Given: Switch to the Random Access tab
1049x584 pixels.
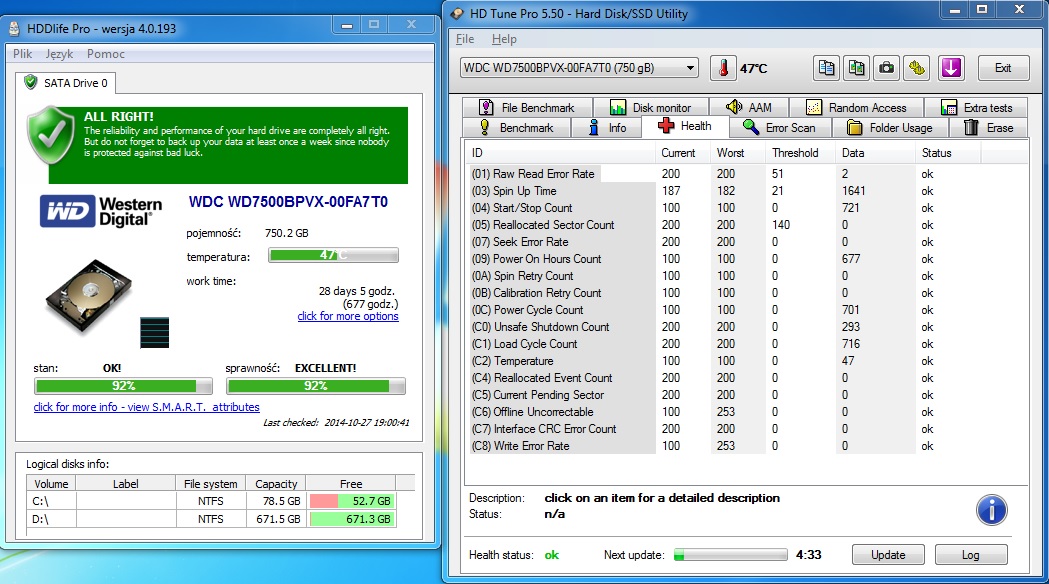Looking at the screenshot, I should [x=857, y=108].
